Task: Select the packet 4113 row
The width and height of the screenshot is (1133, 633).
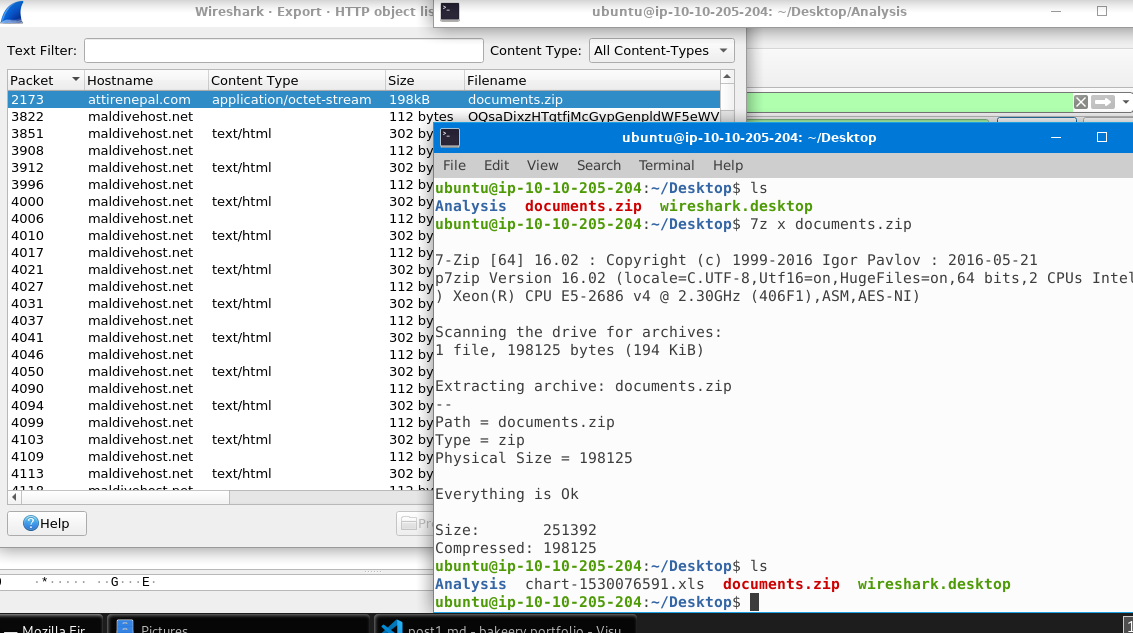Action: 220,473
